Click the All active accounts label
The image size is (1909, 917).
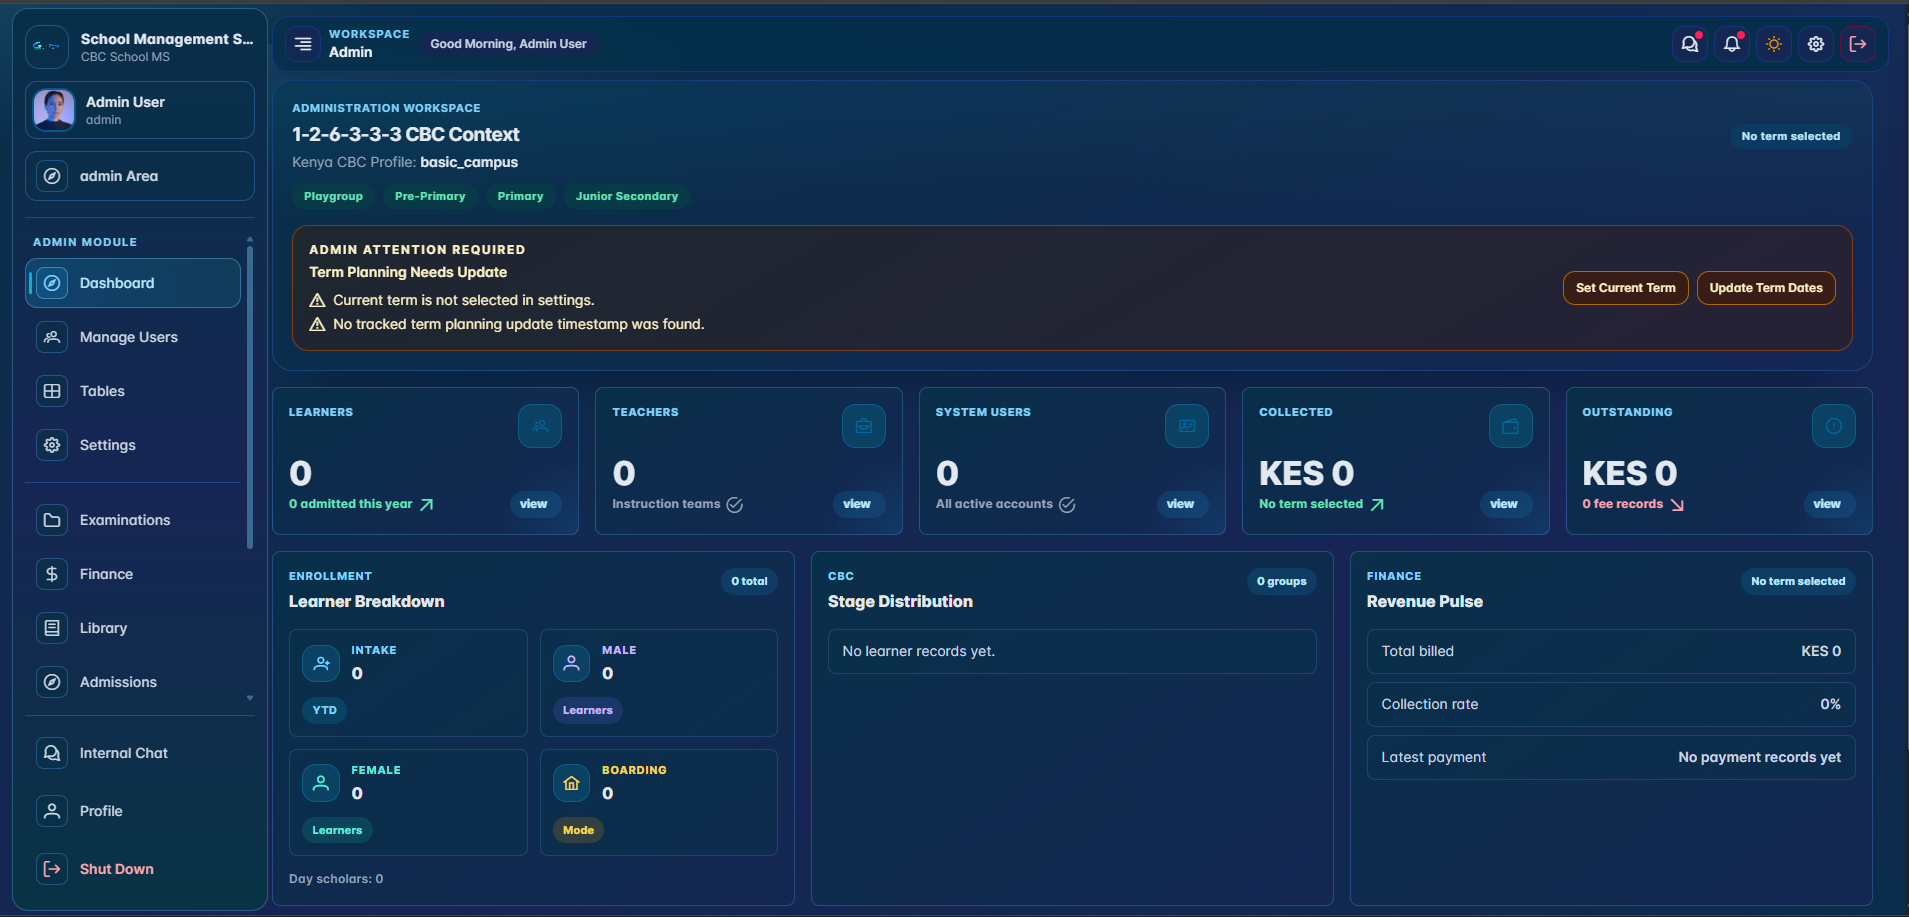[x=994, y=504]
